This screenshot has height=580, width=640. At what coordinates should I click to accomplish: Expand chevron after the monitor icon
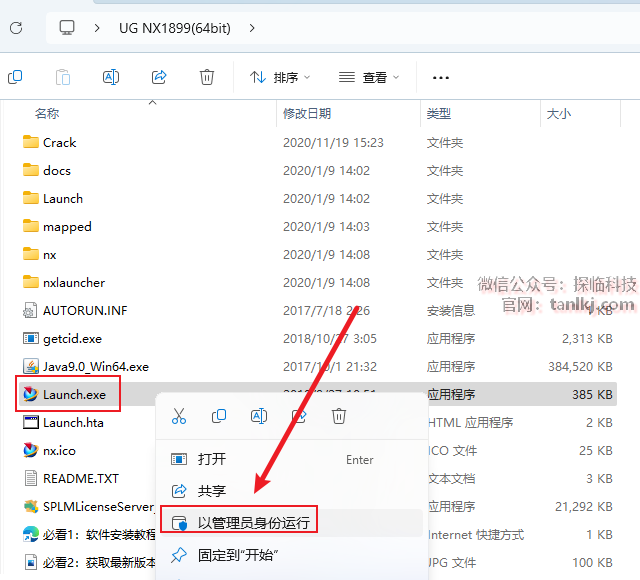click(97, 28)
